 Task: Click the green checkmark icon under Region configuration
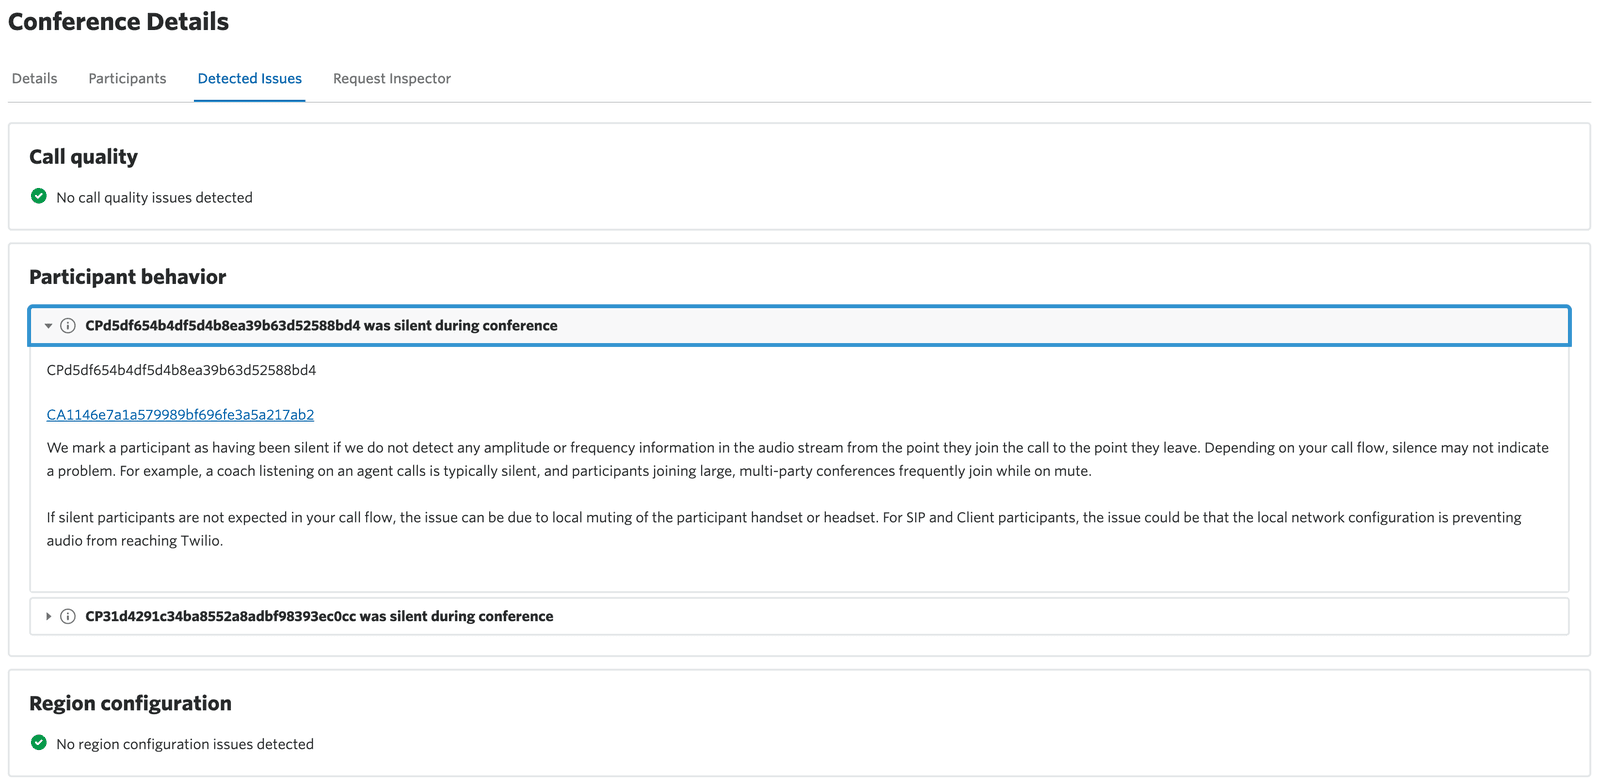point(39,743)
